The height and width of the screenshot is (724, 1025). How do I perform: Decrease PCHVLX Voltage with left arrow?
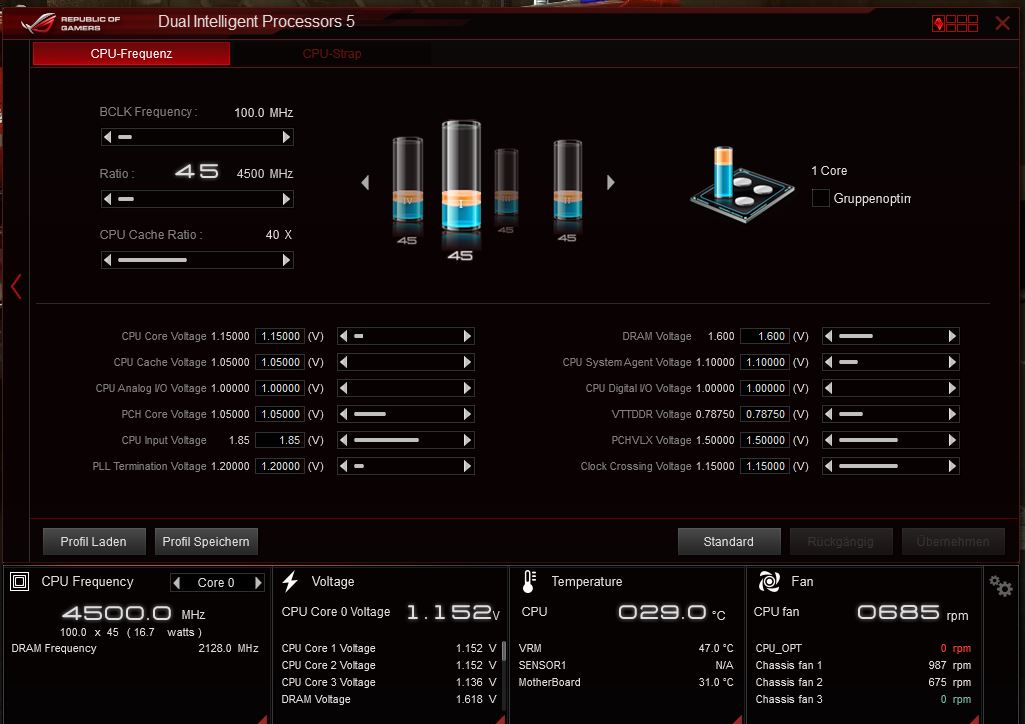(829, 440)
